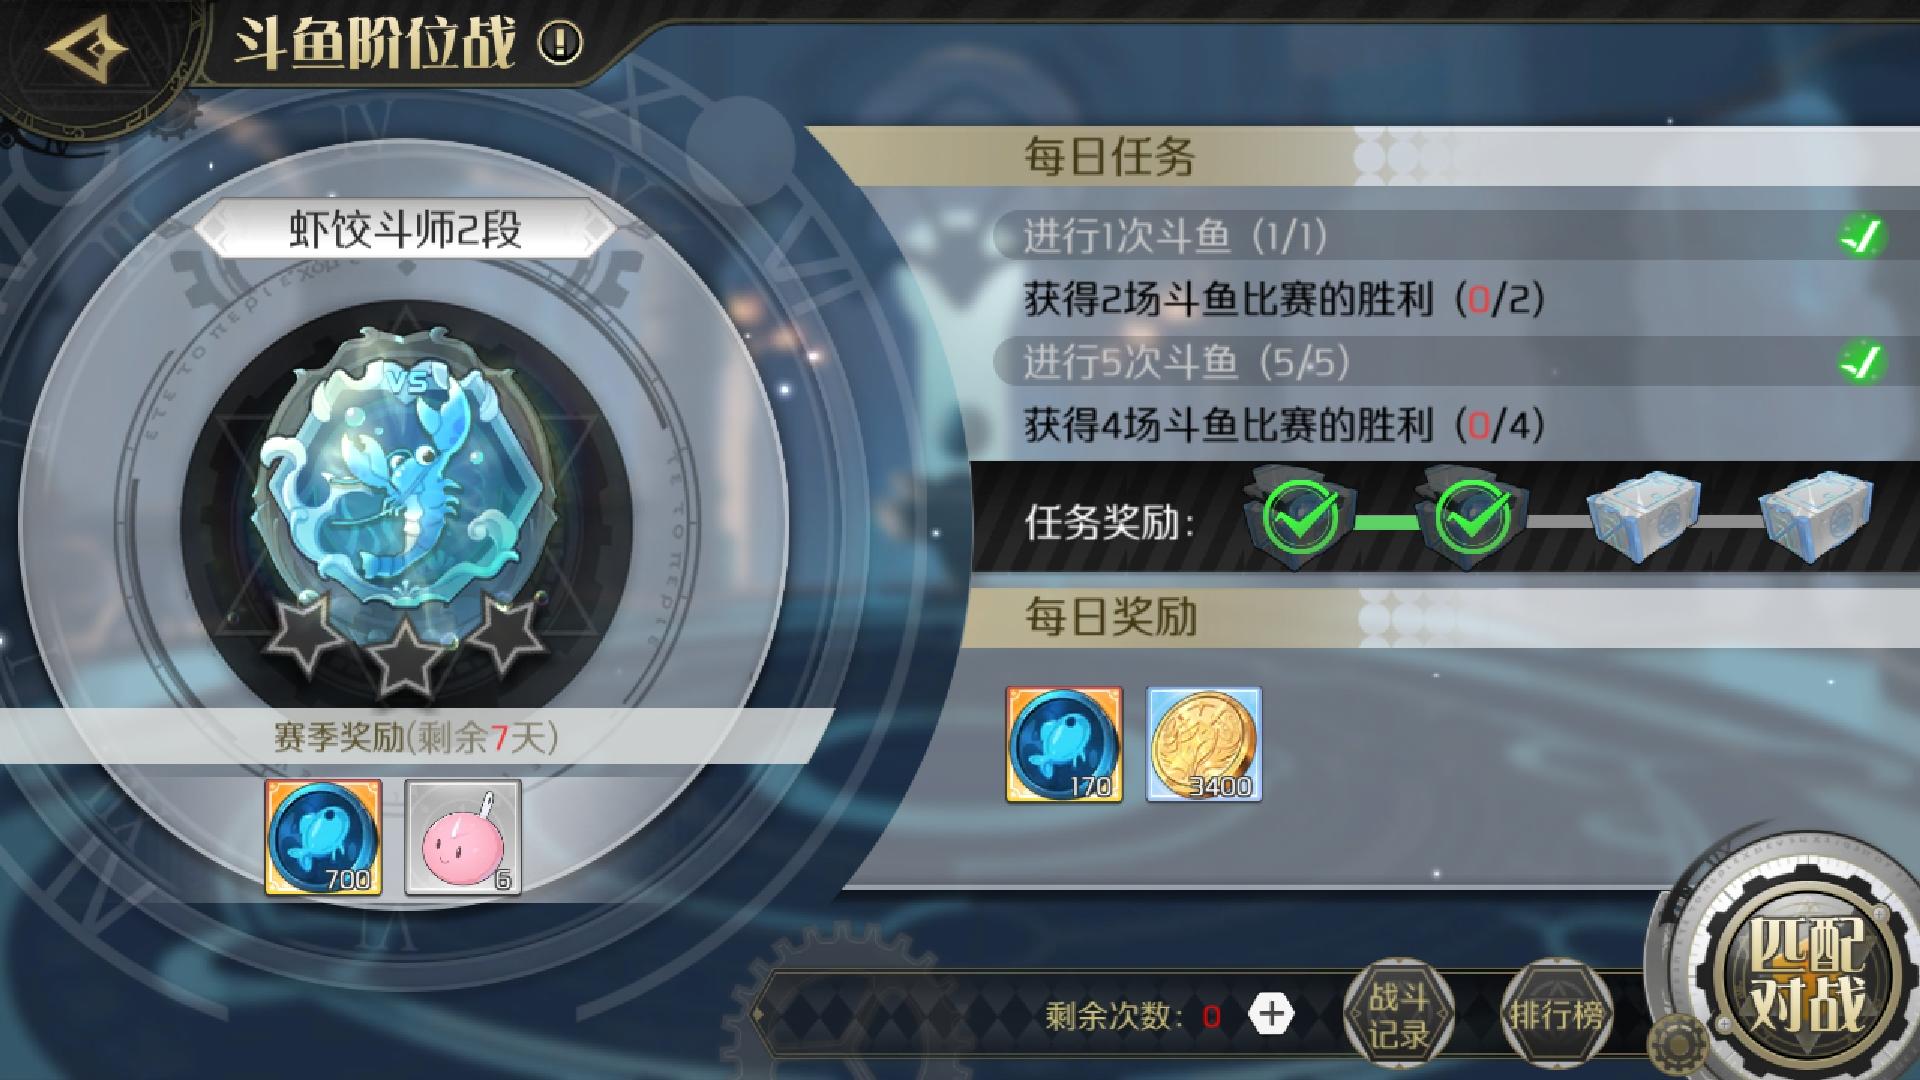Select the 获得2场斗鱼比赛的胜利 task row
The width and height of the screenshot is (1920, 1080).
(x=1284, y=299)
